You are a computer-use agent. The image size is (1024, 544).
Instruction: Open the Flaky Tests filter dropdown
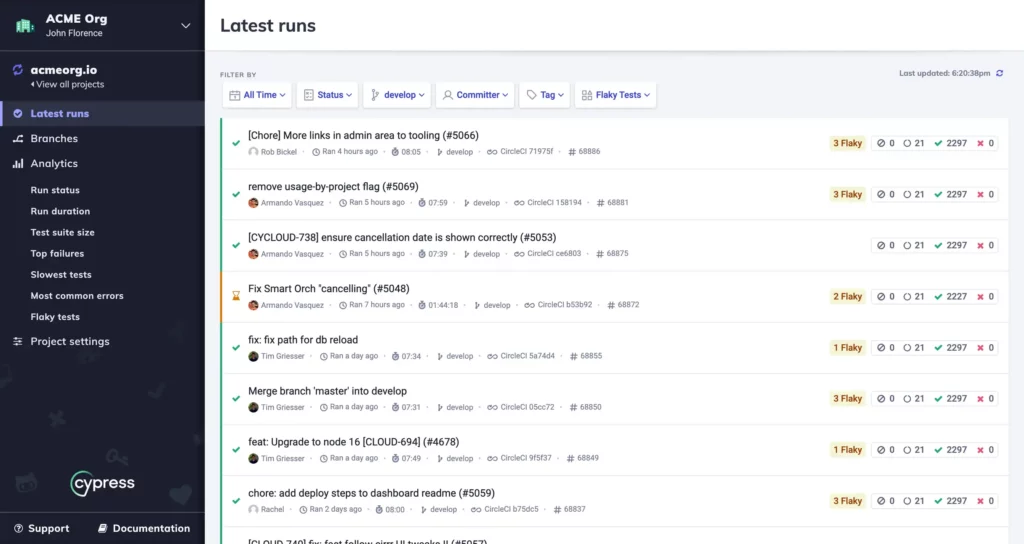click(616, 95)
